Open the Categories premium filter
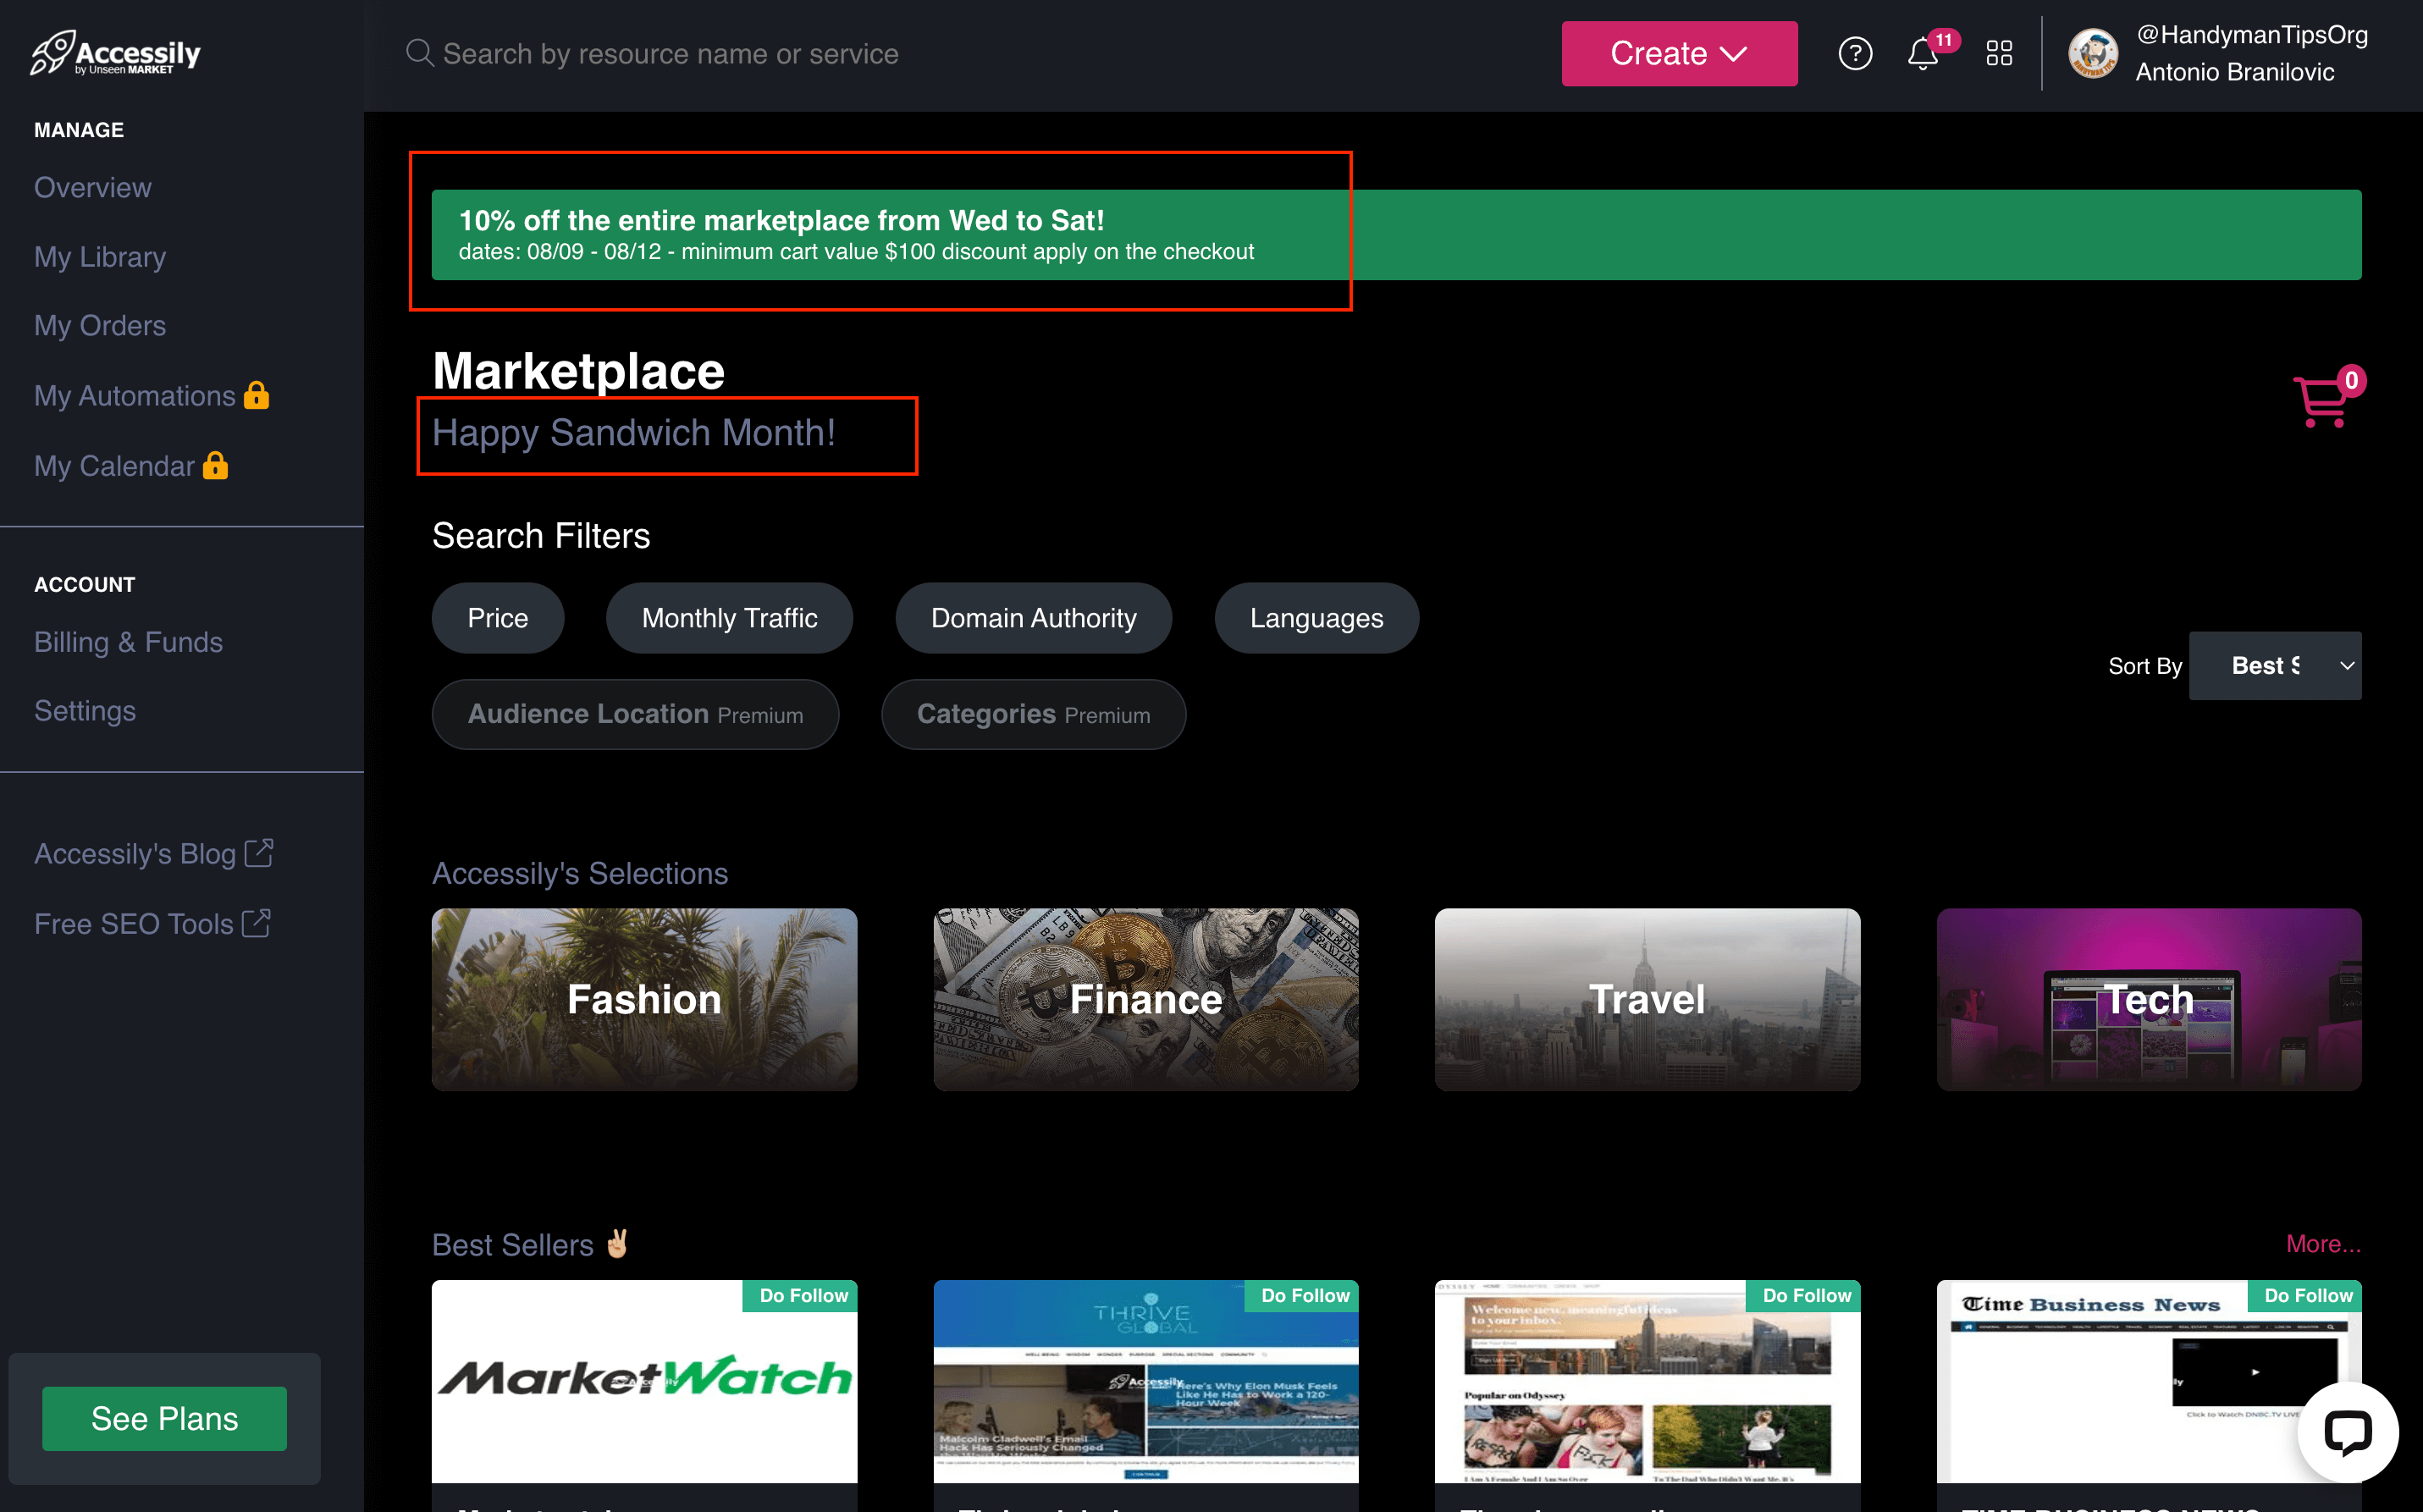 click(1034, 714)
